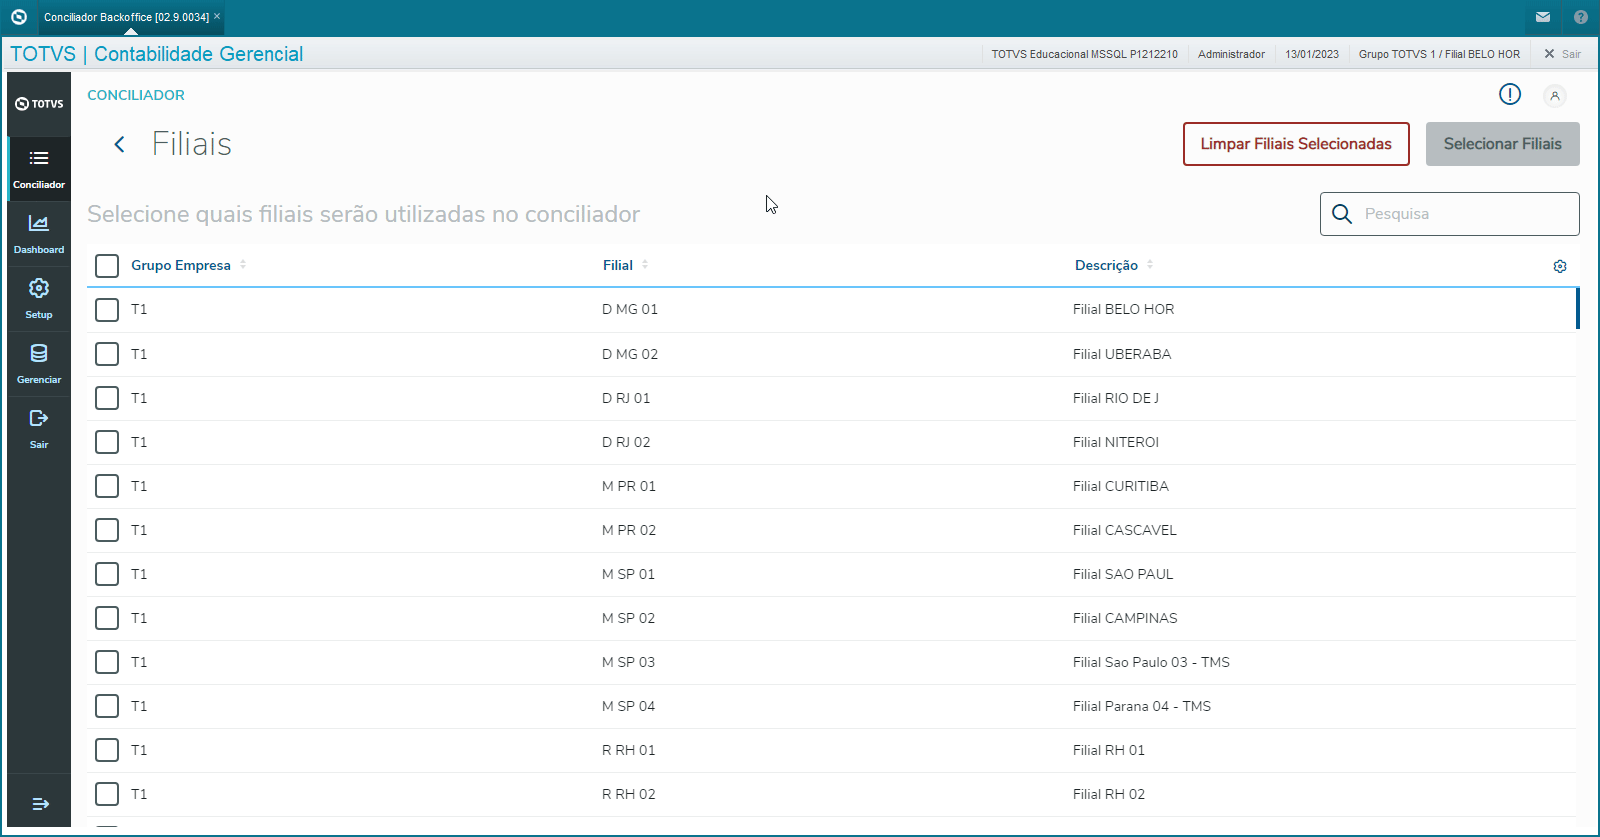This screenshot has height=837, width=1600.
Task: Close the Conciliador Backoffice tab
Action: [217, 16]
